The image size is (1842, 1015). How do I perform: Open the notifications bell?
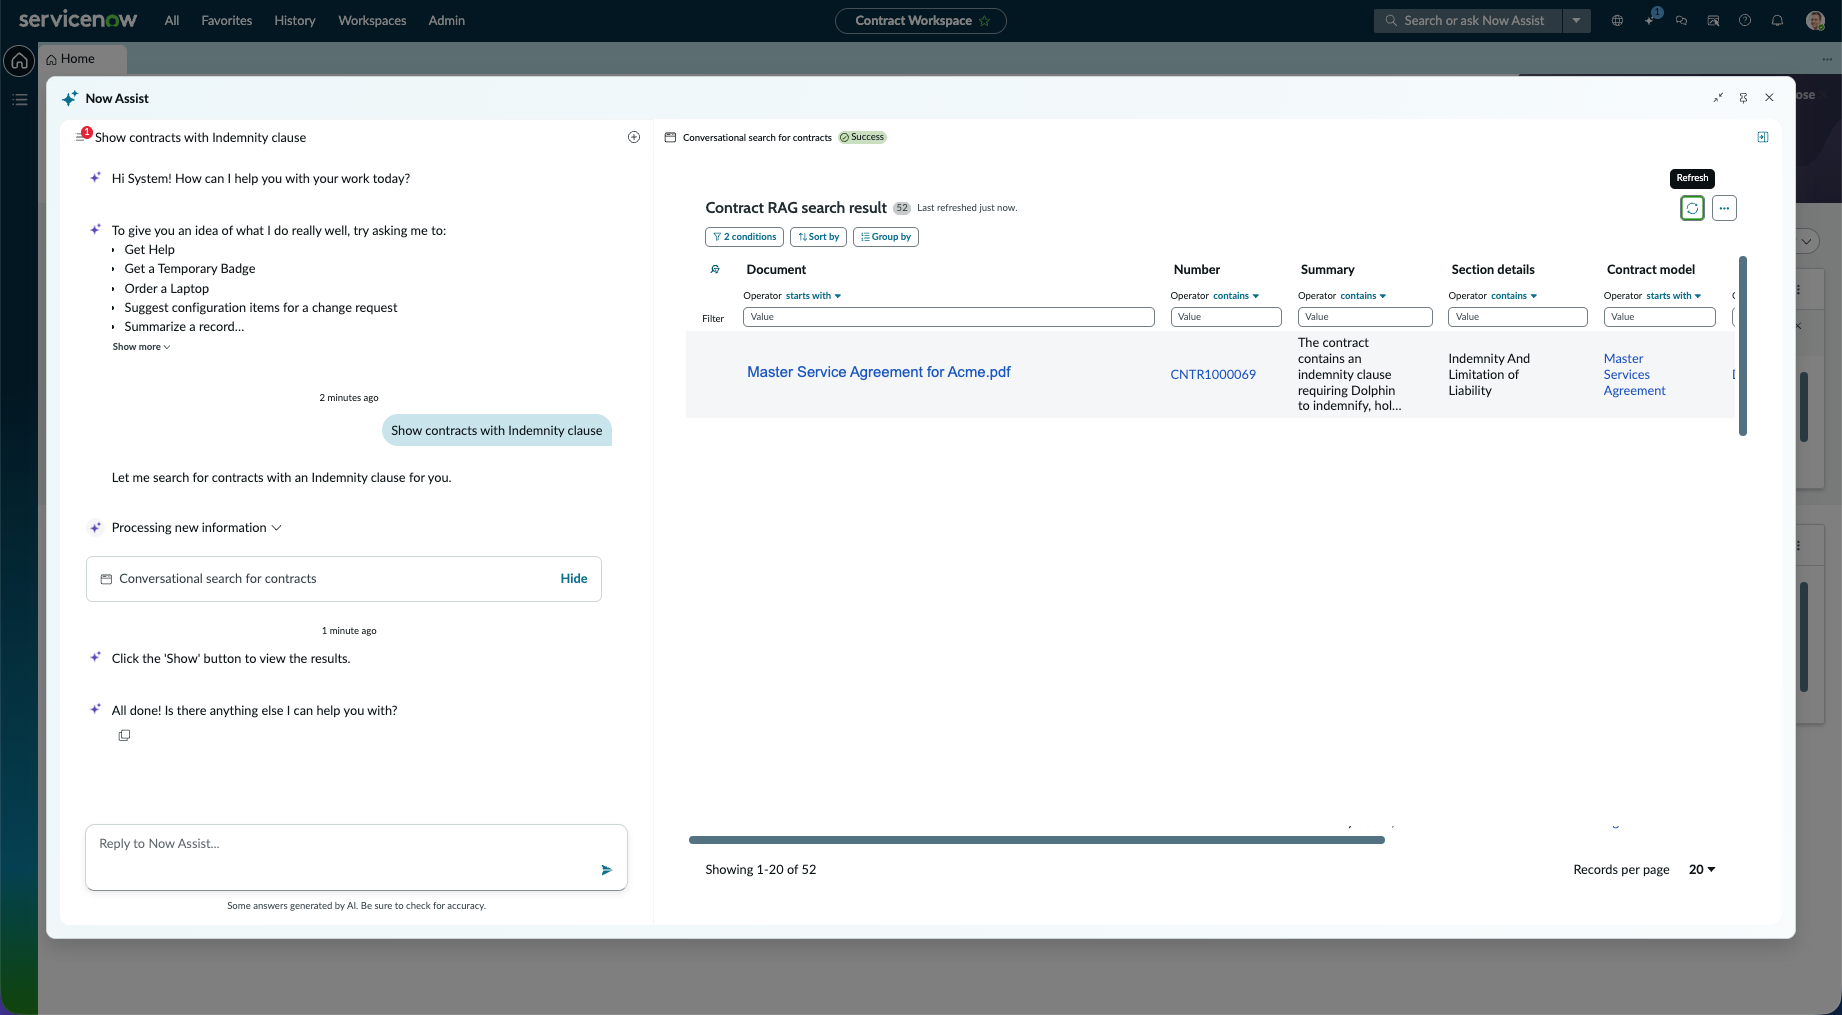tap(1777, 20)
